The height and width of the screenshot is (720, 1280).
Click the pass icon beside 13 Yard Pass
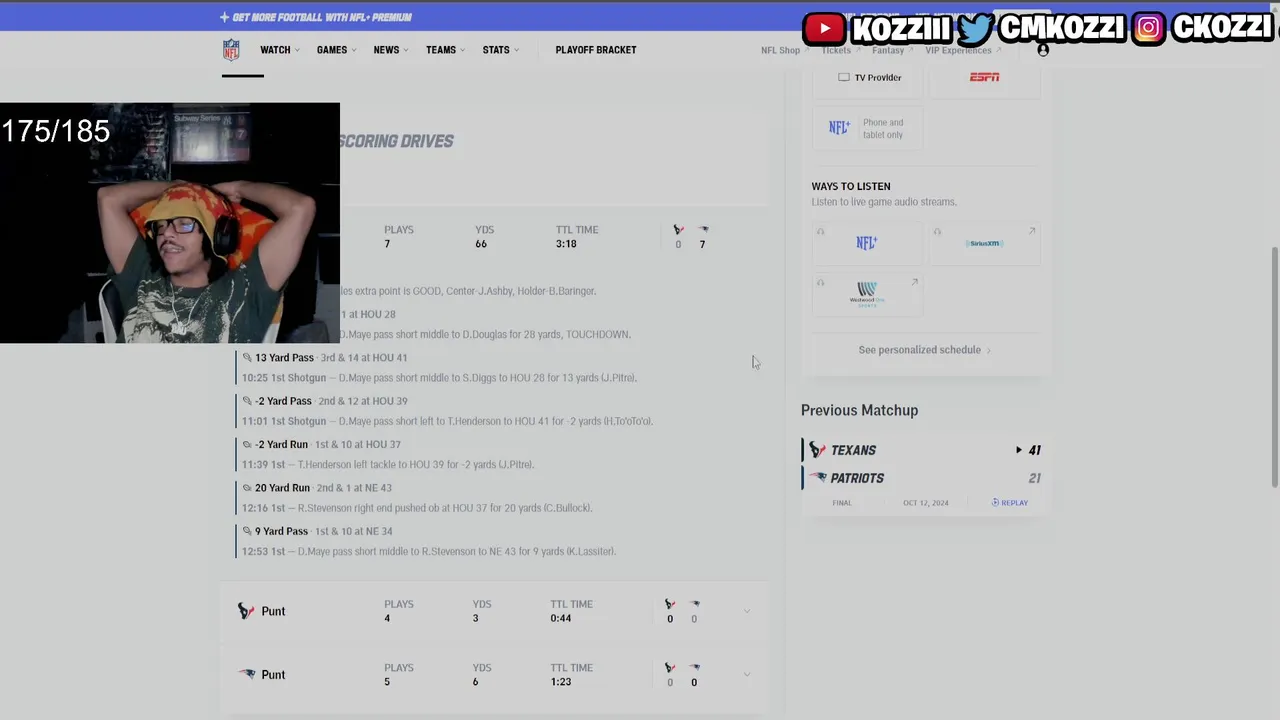coord(247,357)
